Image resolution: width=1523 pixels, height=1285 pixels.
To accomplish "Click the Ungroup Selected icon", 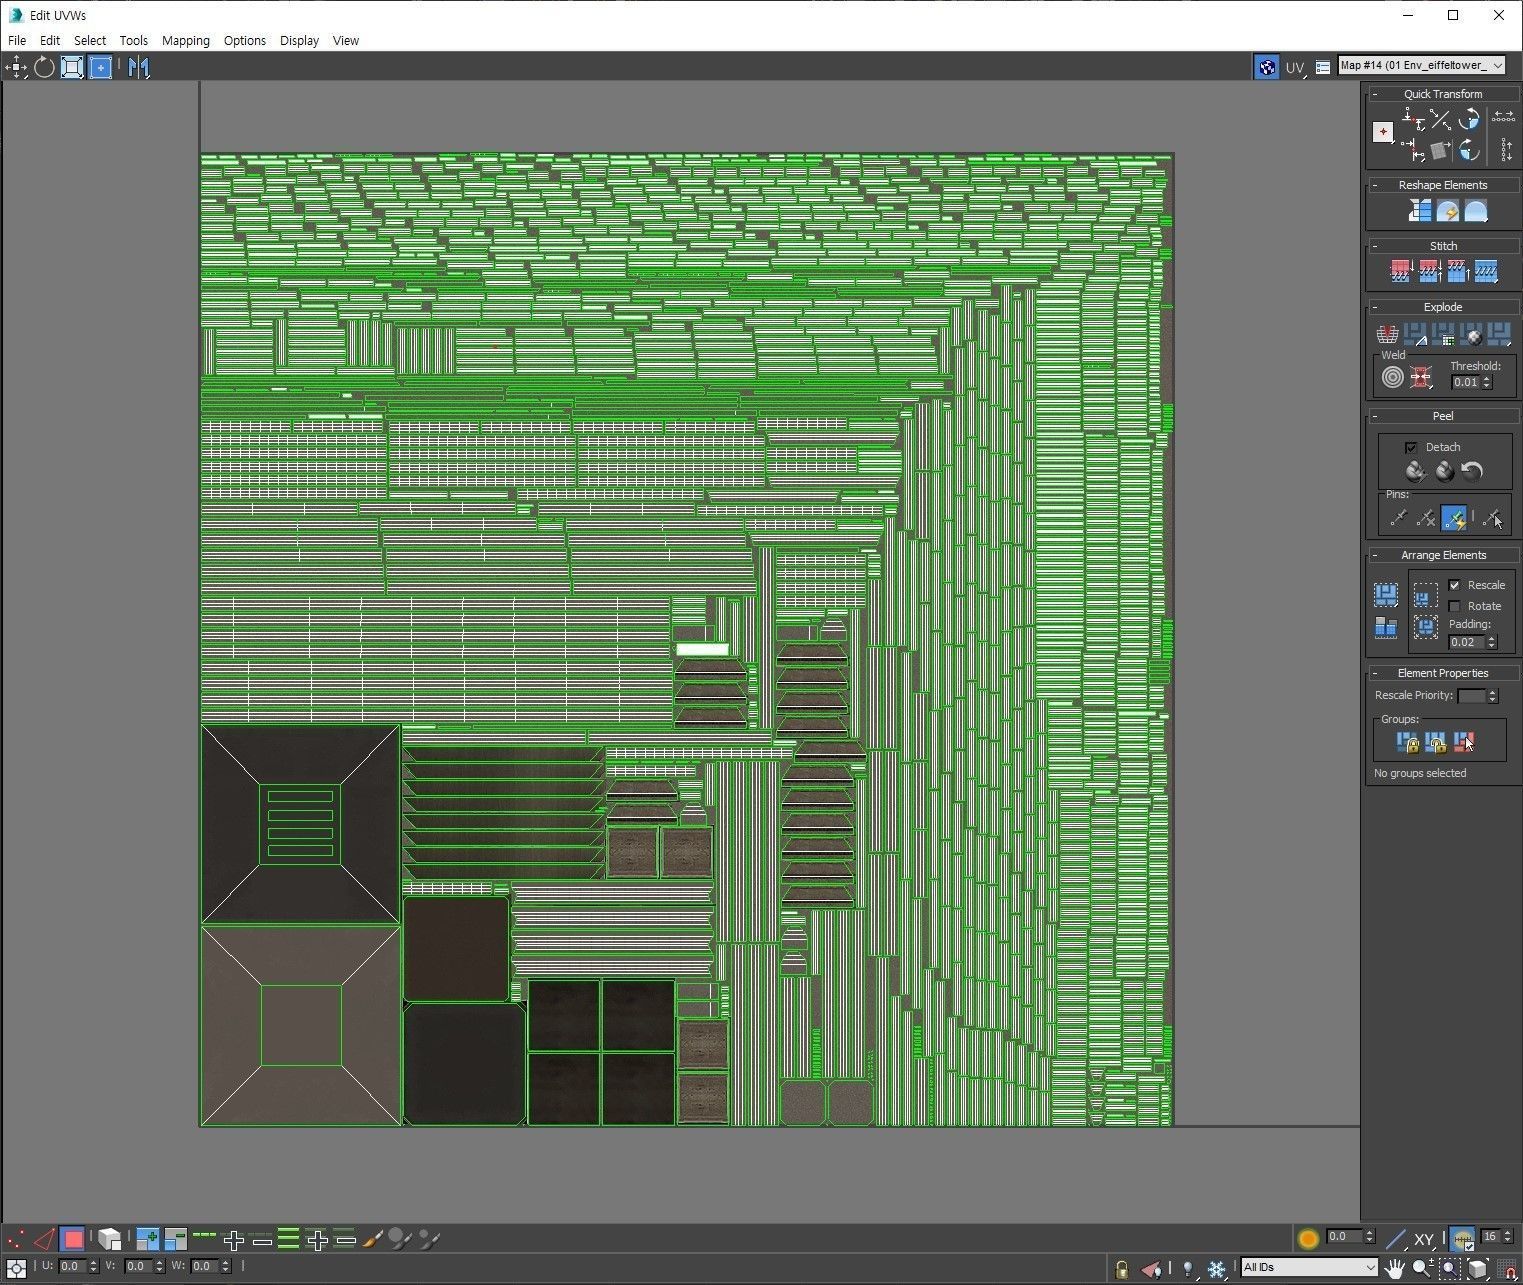I will (x=1436, y=742).
